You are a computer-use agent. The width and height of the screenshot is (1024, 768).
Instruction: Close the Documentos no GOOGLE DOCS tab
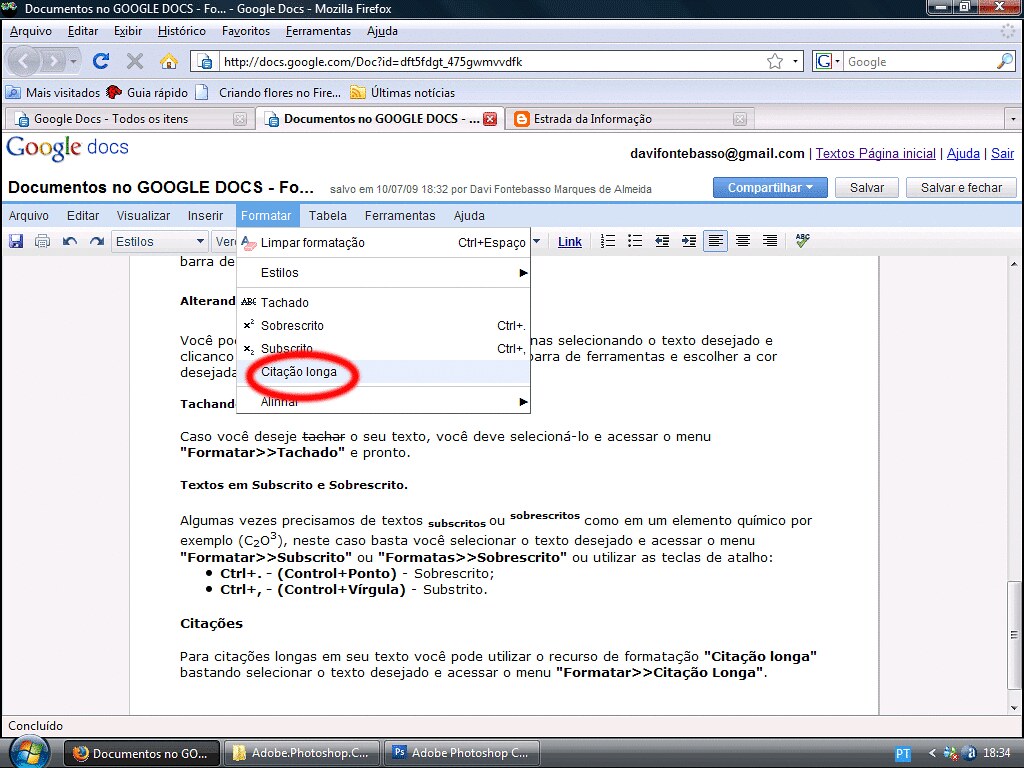pos(490,119)
